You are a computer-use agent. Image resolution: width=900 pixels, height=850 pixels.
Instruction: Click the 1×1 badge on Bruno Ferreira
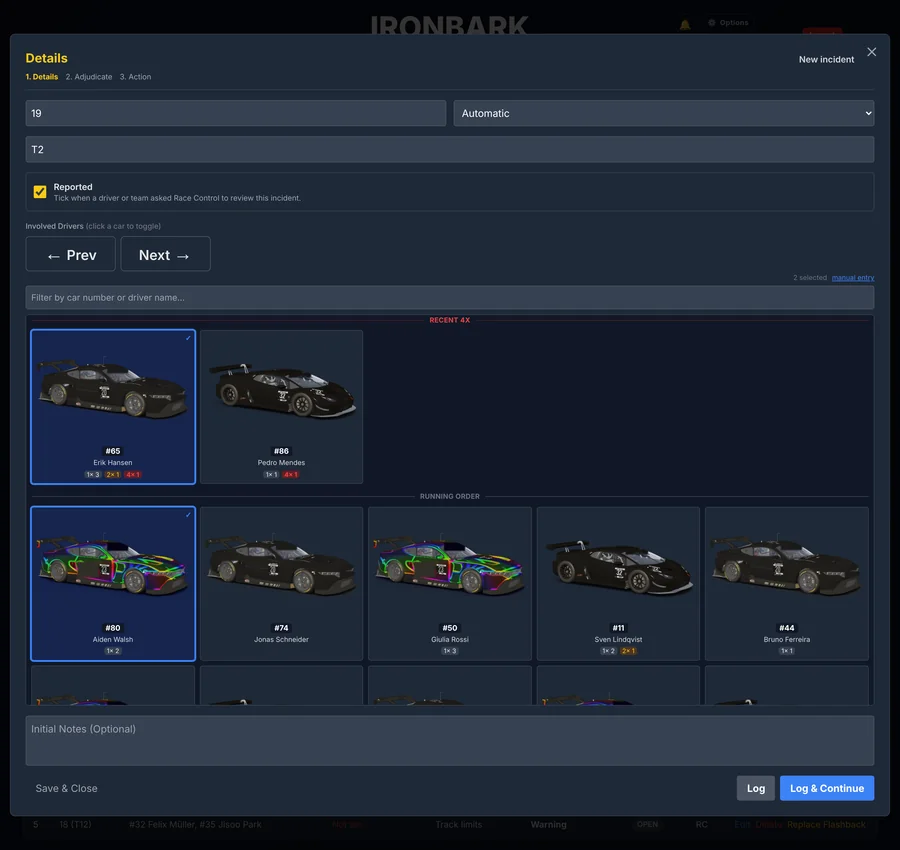pos(786,651)
